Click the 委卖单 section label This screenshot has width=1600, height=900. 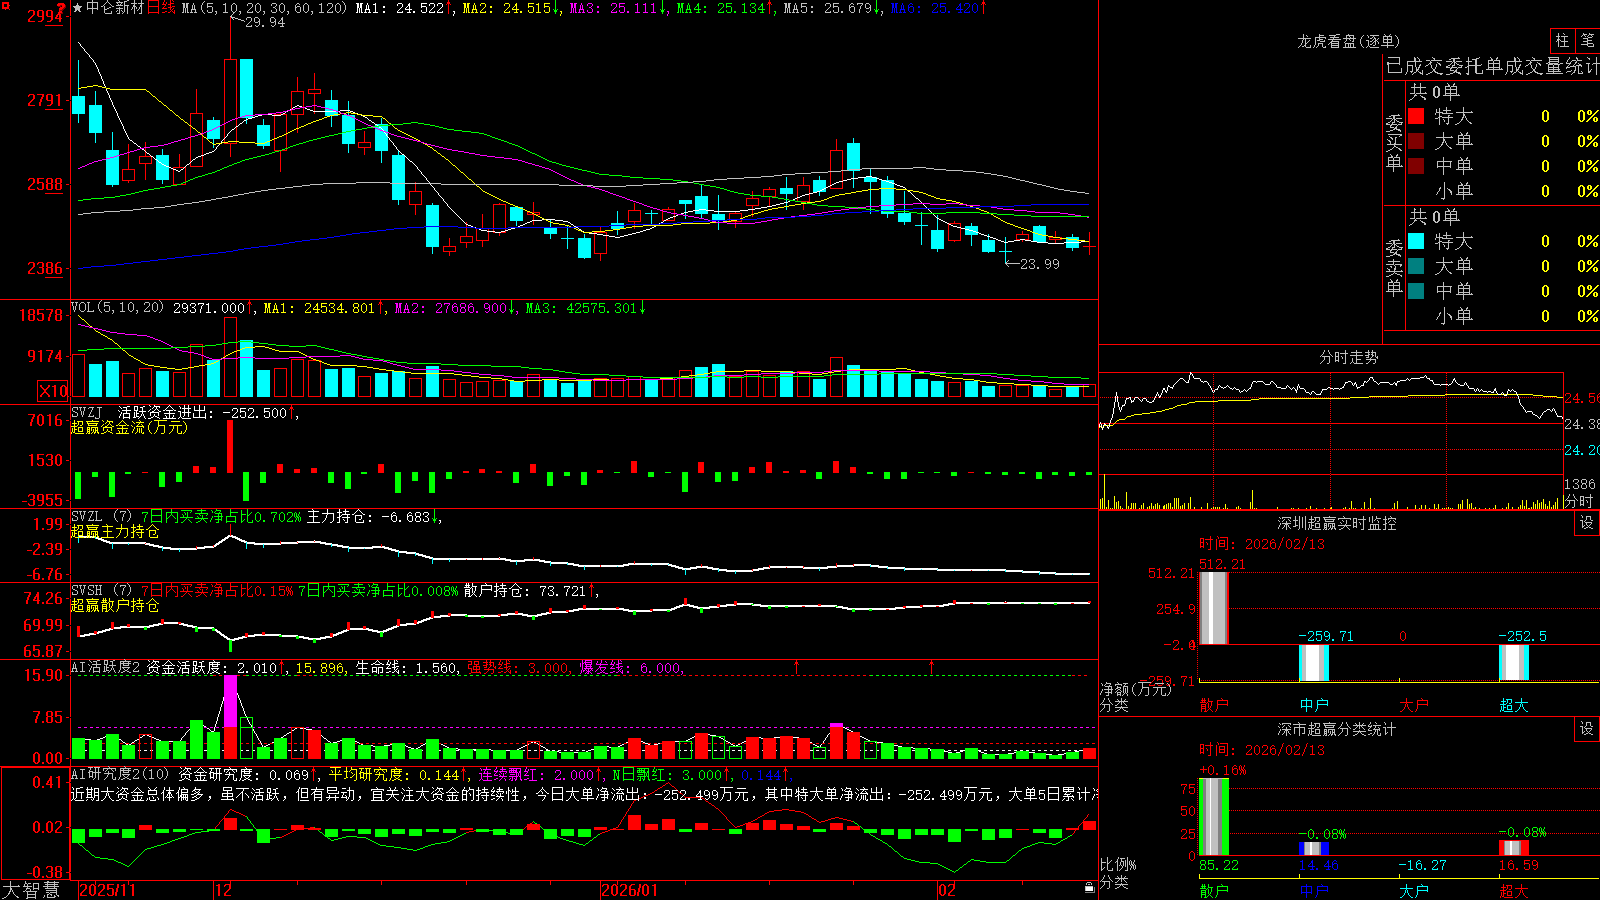click(1394, 268)
